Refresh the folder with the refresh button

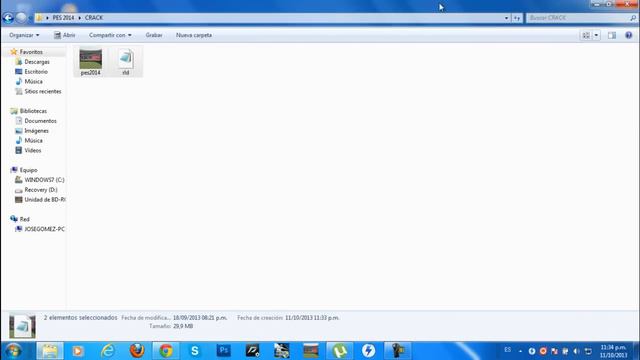coord(517,18)
